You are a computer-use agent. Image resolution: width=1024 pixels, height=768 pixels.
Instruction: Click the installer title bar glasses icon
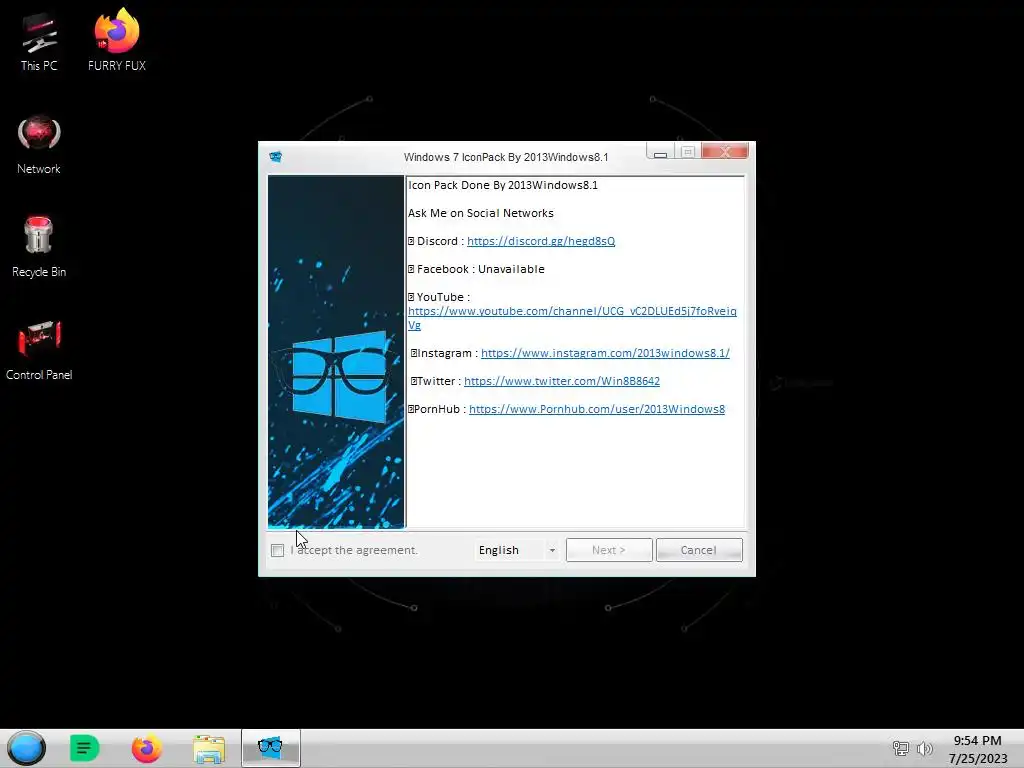(x=276, y=157)
